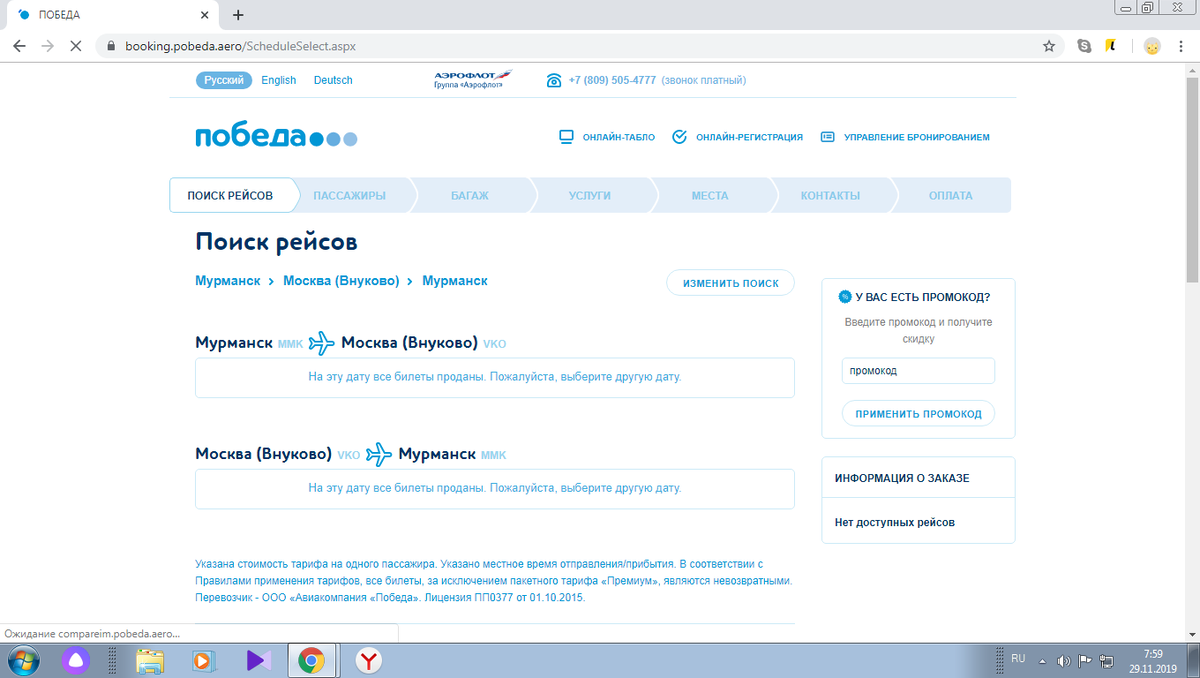Click the clock showing 7:59
Screen dimensions: 1200x678
tap(1153, 653)
